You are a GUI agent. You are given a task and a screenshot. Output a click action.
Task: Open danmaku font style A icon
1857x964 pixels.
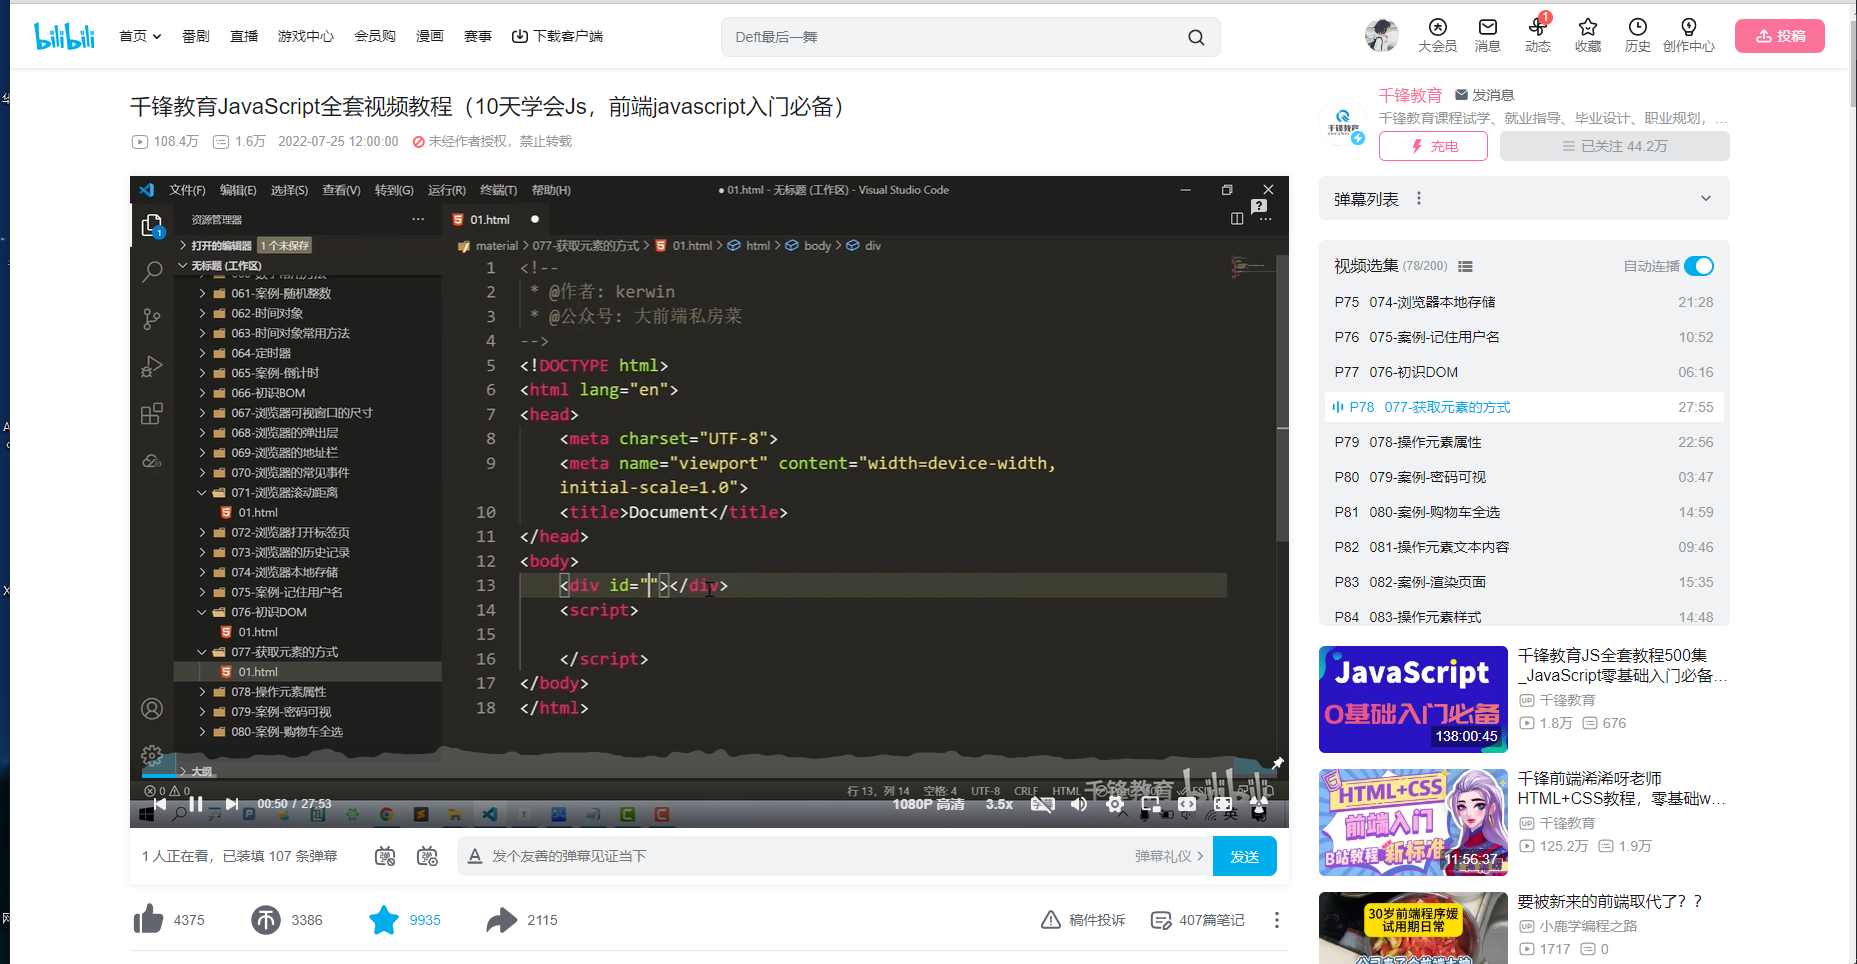(475, 856)
